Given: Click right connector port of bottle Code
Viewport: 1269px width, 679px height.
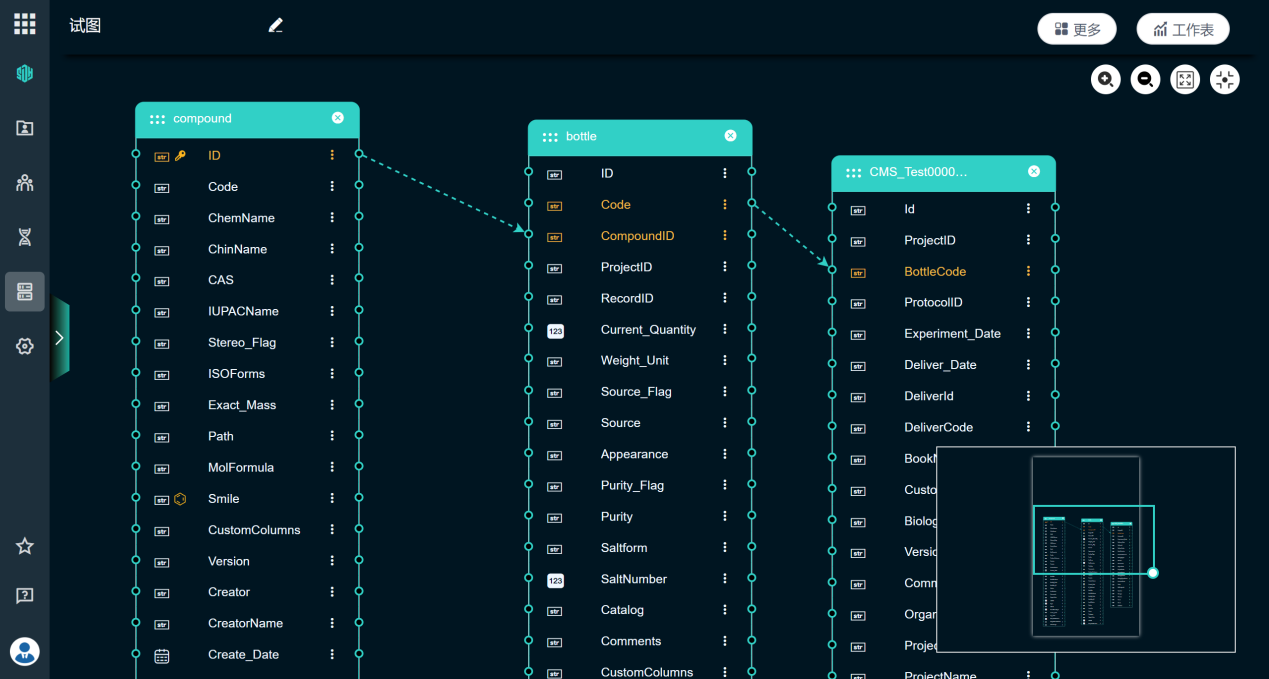Looking at the screenshot, I should pyautogui.click(x=752, y=203).
